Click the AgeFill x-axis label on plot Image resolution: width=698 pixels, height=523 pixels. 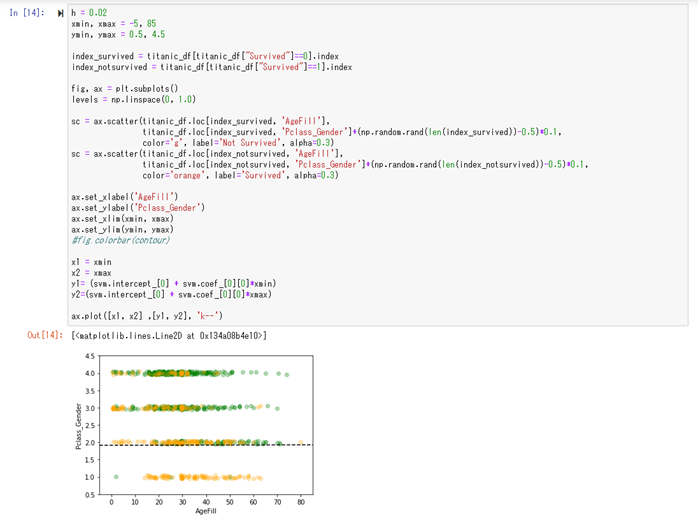click(x=206, y=511)
